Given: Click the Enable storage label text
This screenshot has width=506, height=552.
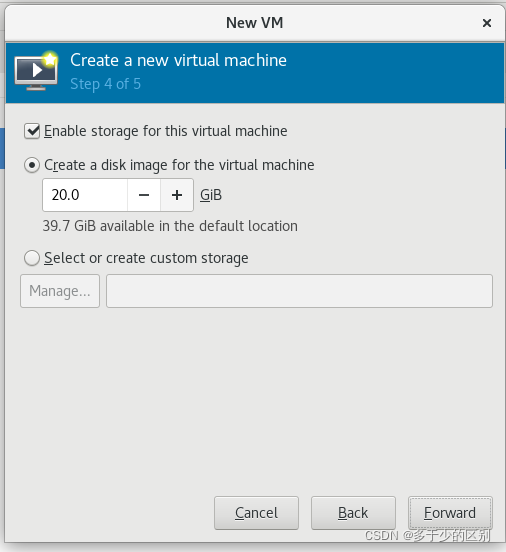Looking at the screenshot, I should (165, 131).
